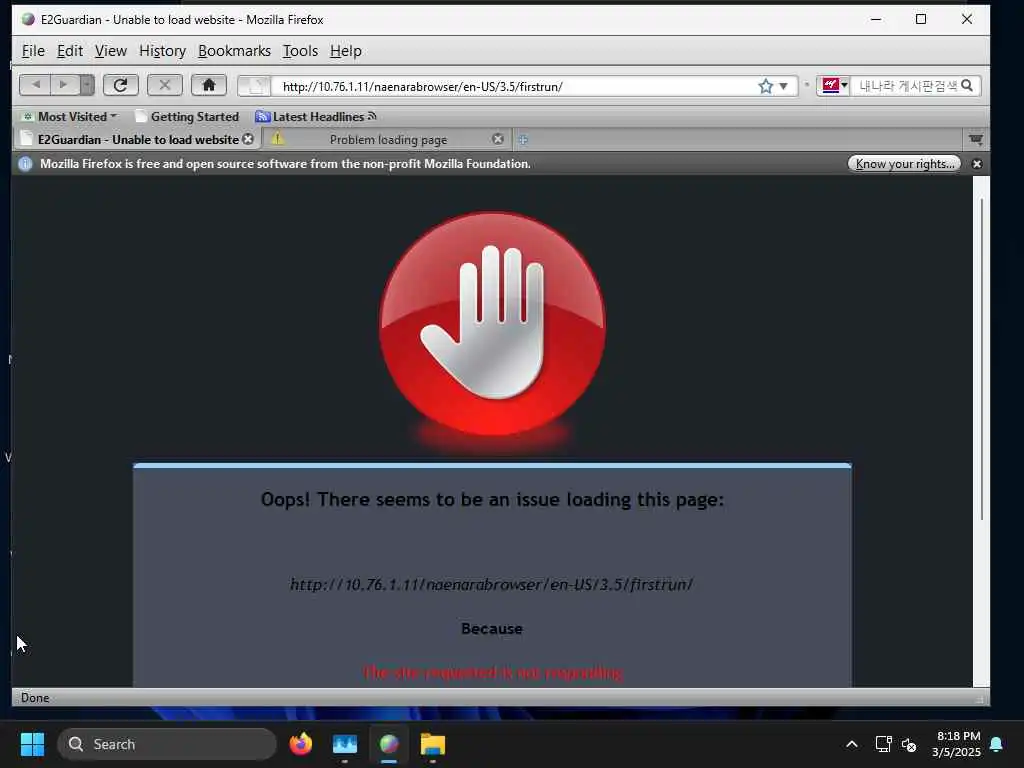Open the Getting Started bookmark
The height and width of the screenshot is (768, 1024).
tap(187, 117)
